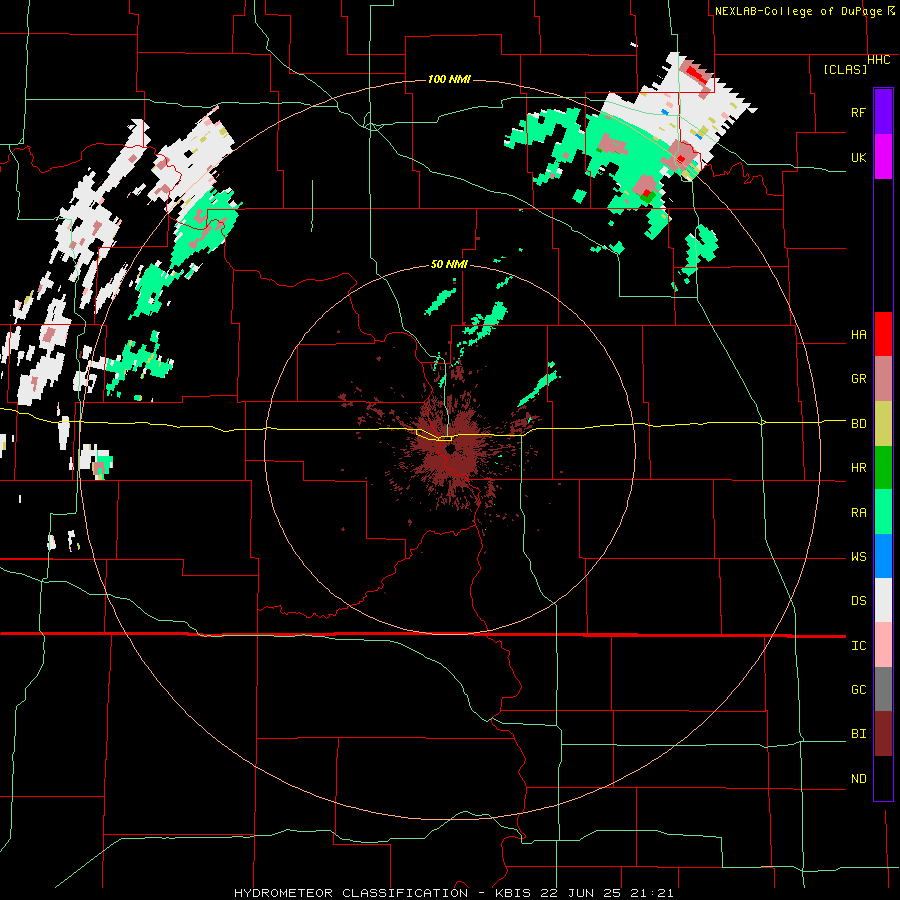This screenshot has height=900, width=900.
Task: Click the [CLAS] label
Action: (x=845, y=70)
